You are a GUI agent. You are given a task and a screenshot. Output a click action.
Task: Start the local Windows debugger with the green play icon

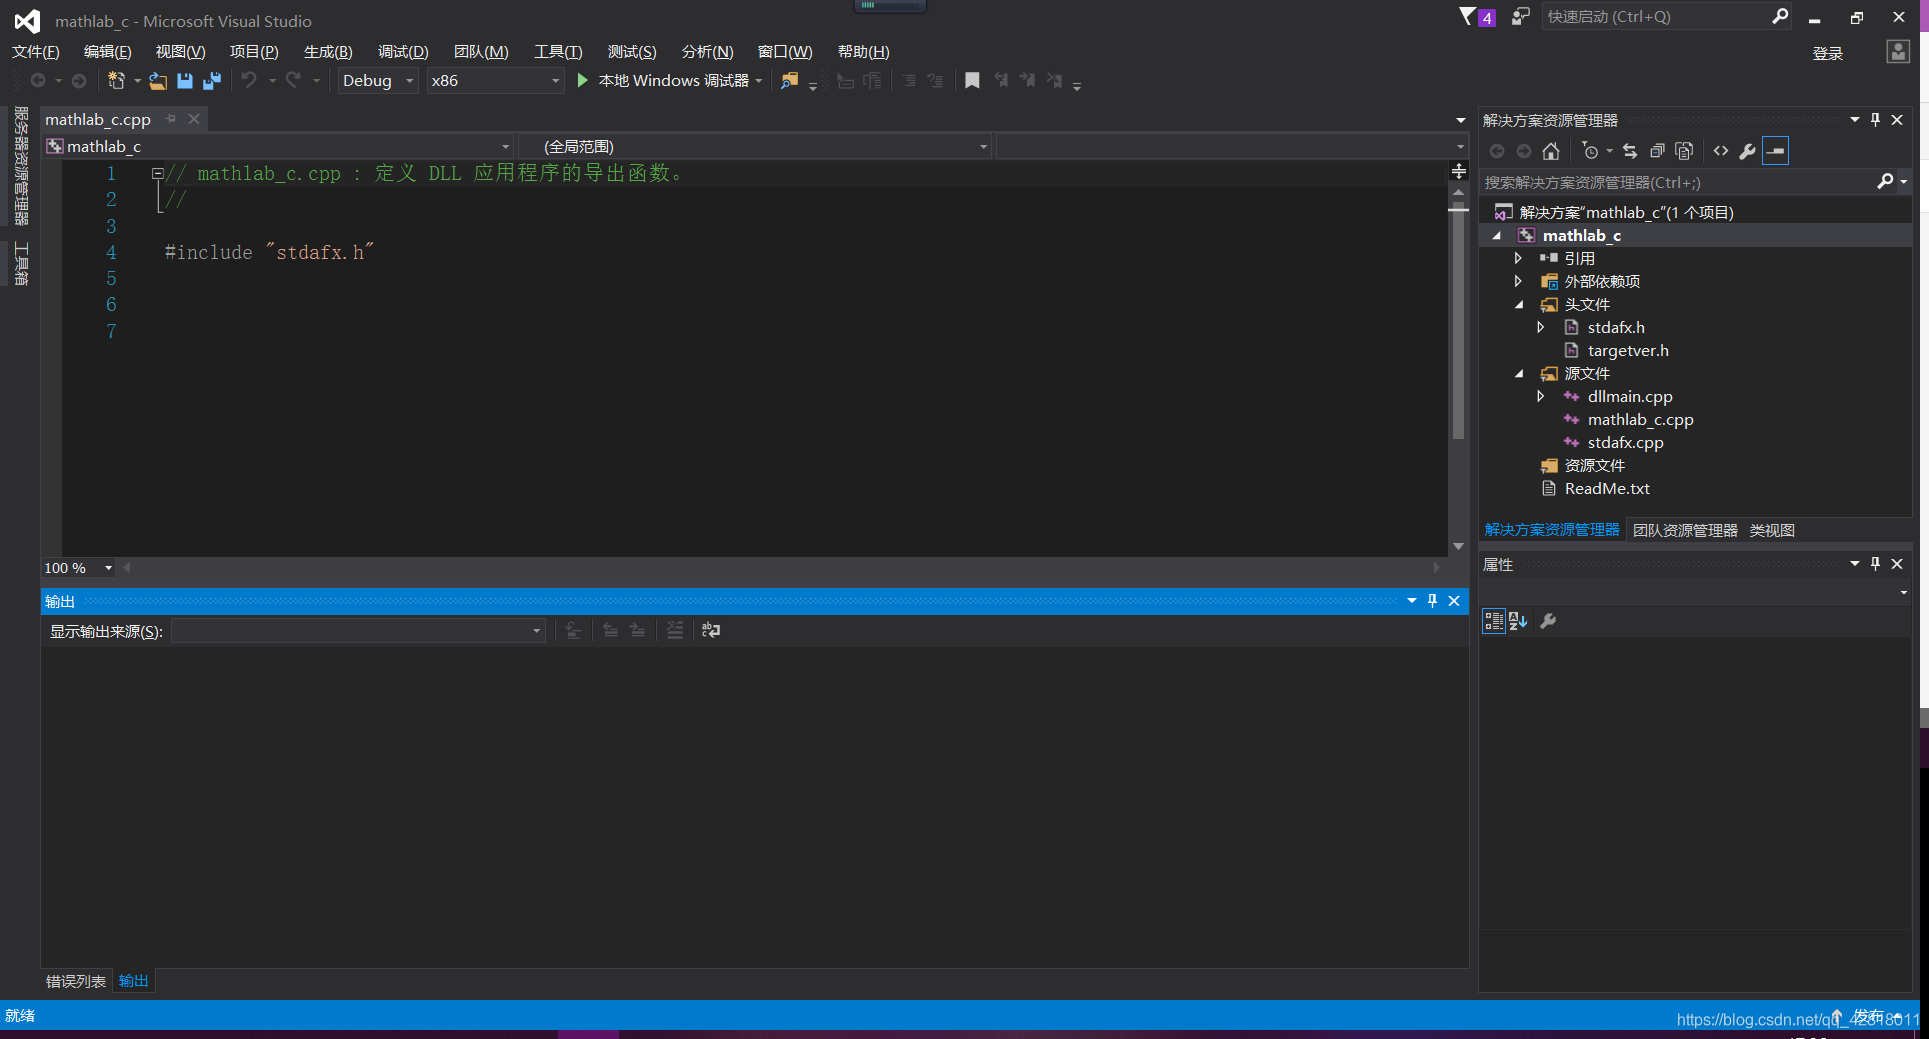click(x=583, y=80)
